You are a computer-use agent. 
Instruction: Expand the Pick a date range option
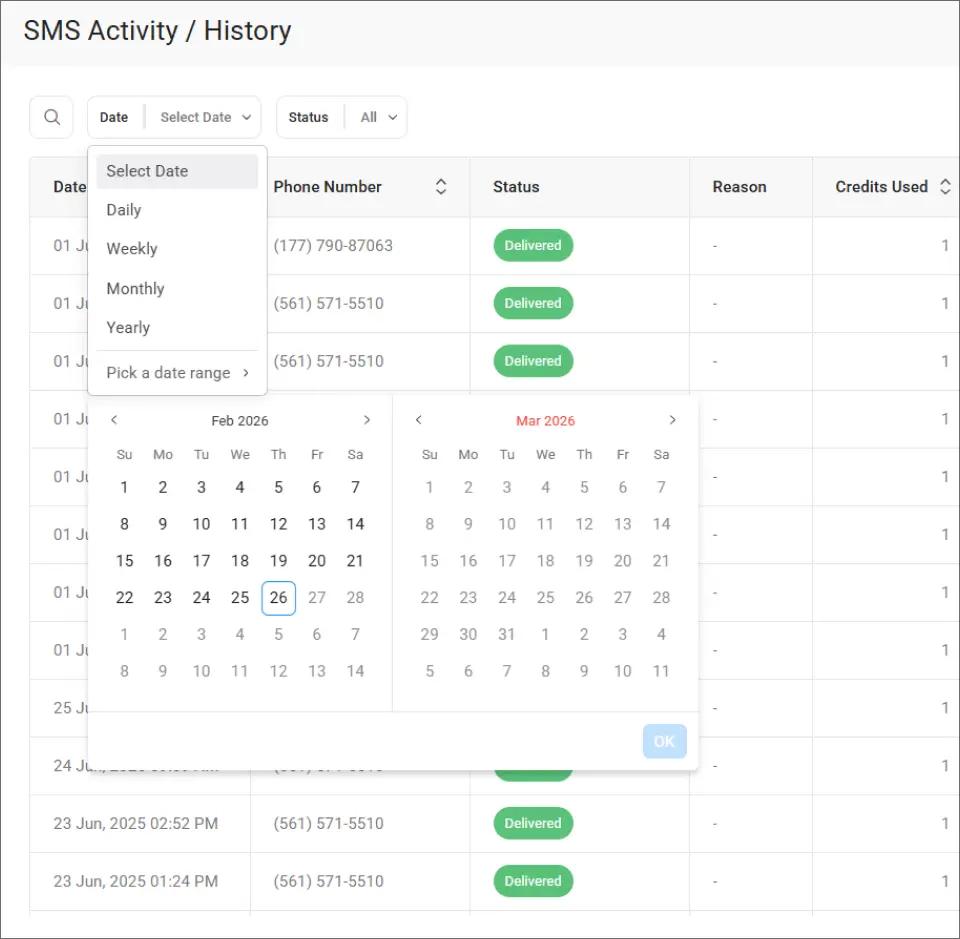pos(168,372)
